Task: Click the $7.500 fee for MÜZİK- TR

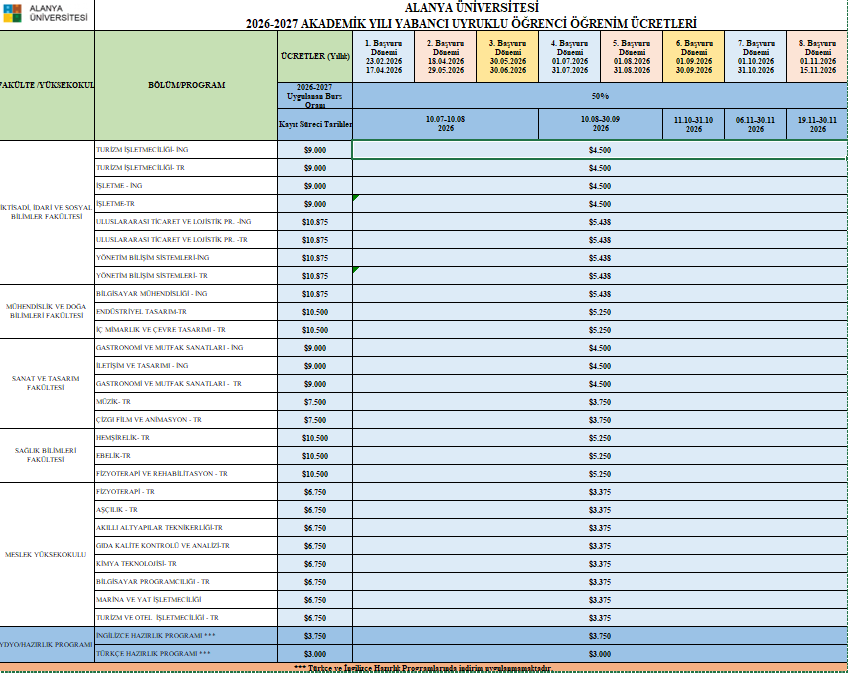Action: click(315, 402)
